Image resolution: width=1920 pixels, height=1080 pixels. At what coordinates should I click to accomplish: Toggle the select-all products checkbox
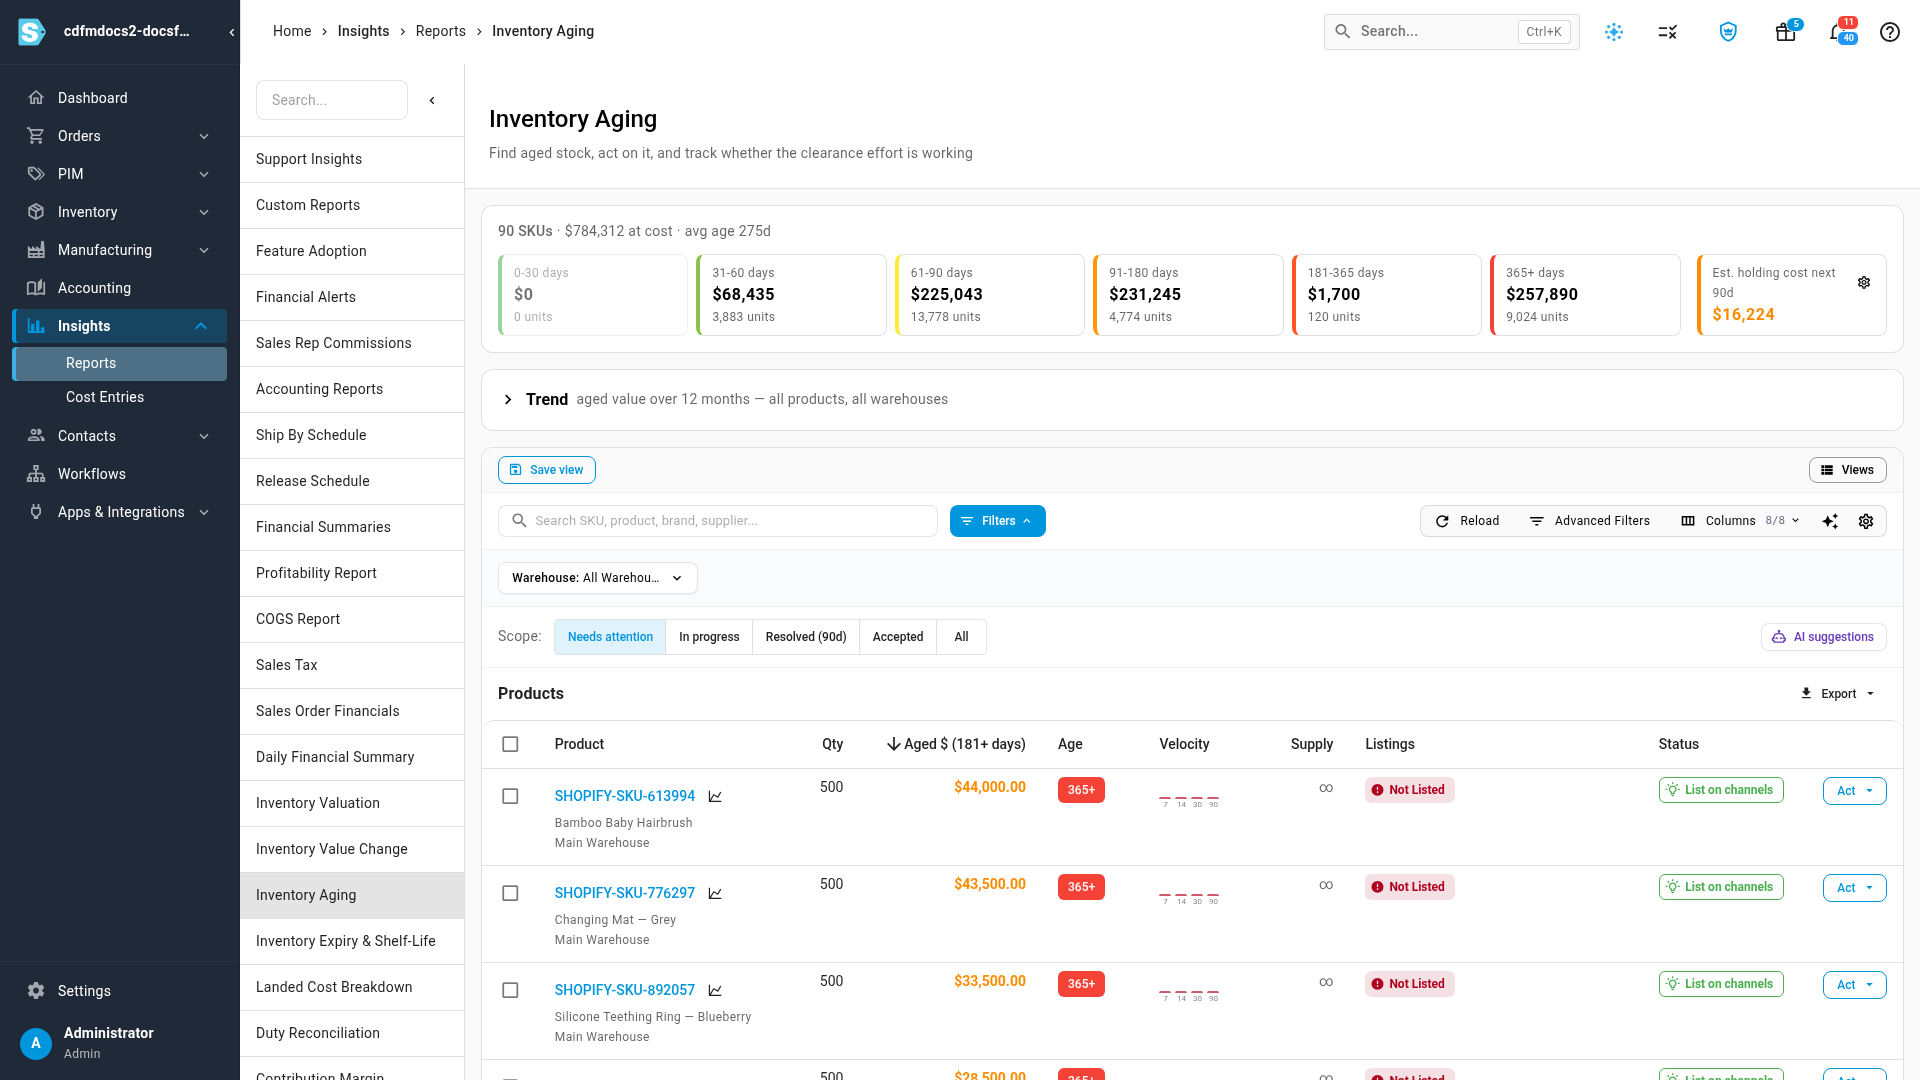point(510,744)
